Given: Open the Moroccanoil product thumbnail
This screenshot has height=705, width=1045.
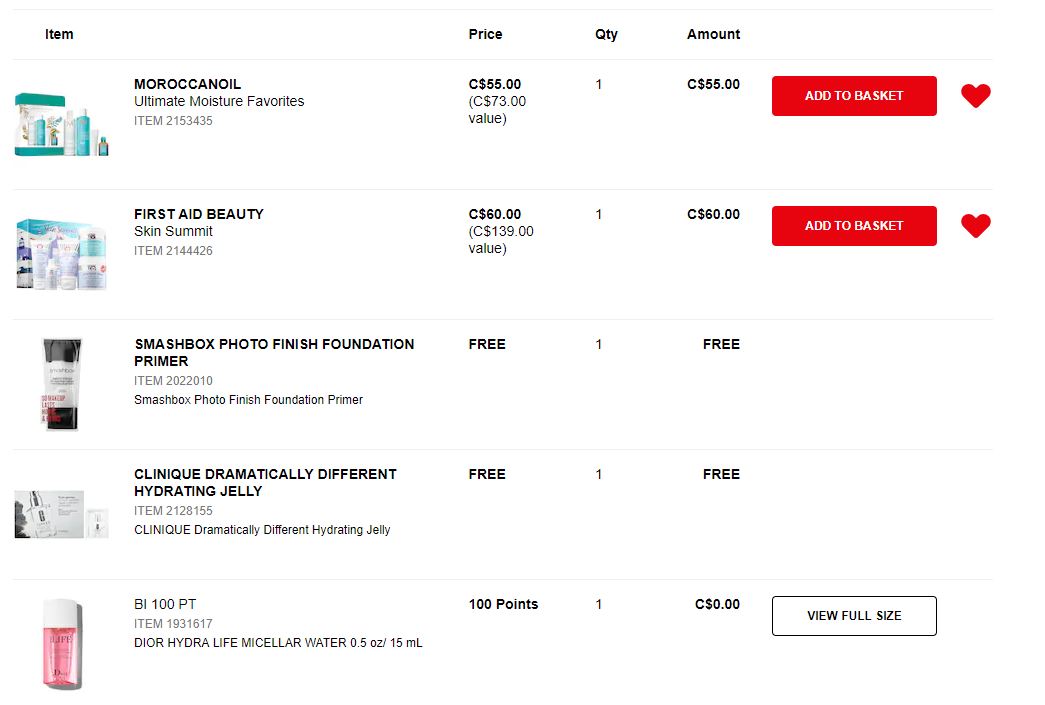Looking at the screenshot, I should tap(61, 125).
